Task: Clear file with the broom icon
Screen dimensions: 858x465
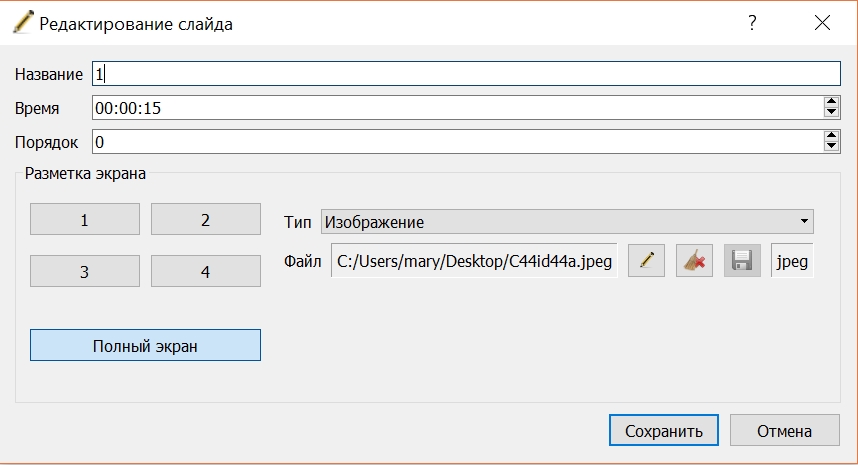Action: click(x=694, y=261)
